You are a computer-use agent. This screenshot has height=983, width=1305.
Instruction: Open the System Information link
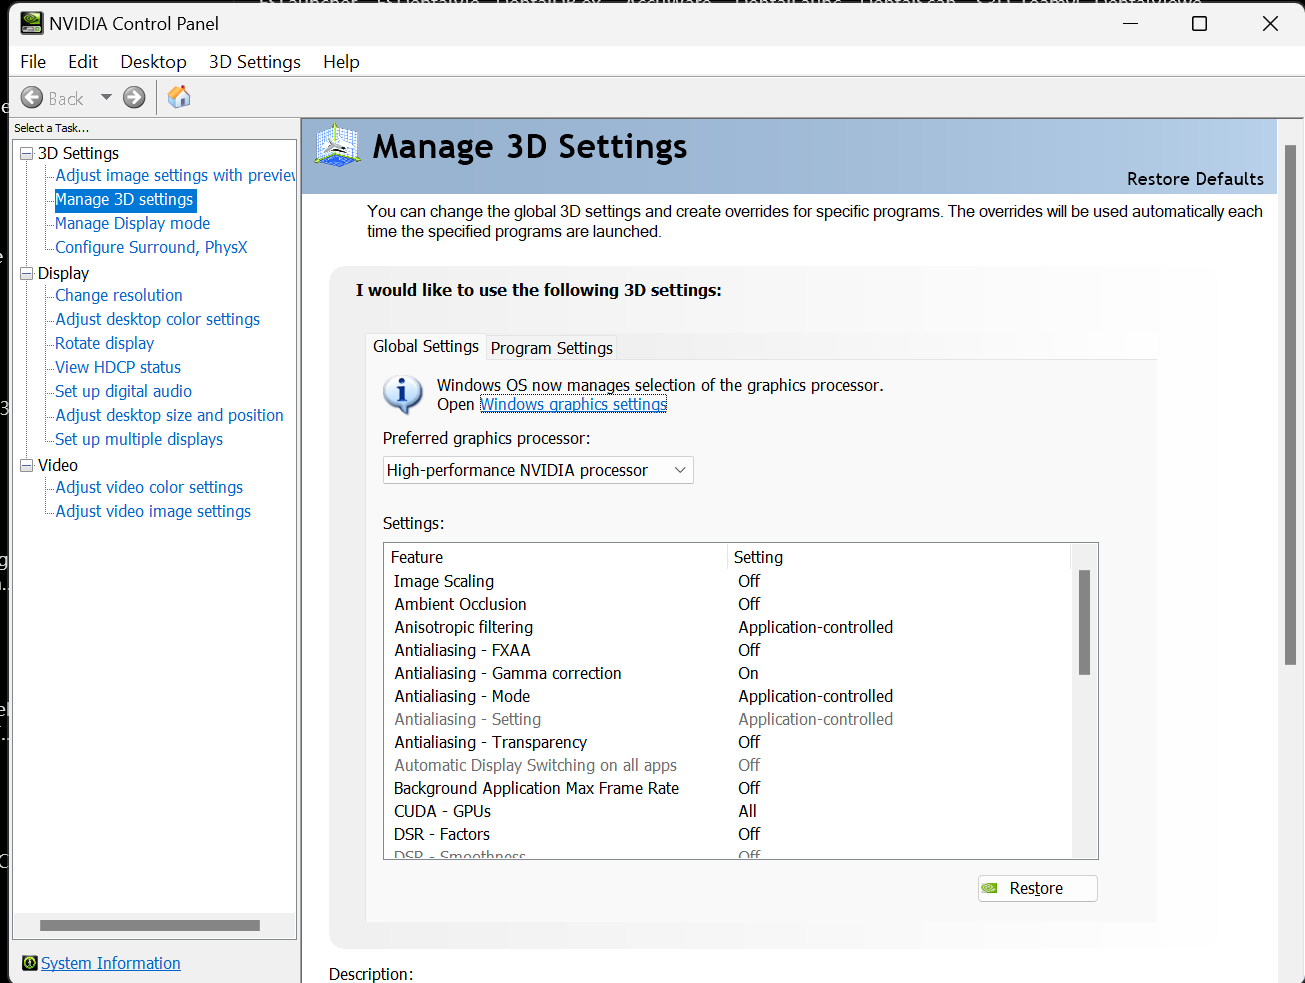(111, 963)
